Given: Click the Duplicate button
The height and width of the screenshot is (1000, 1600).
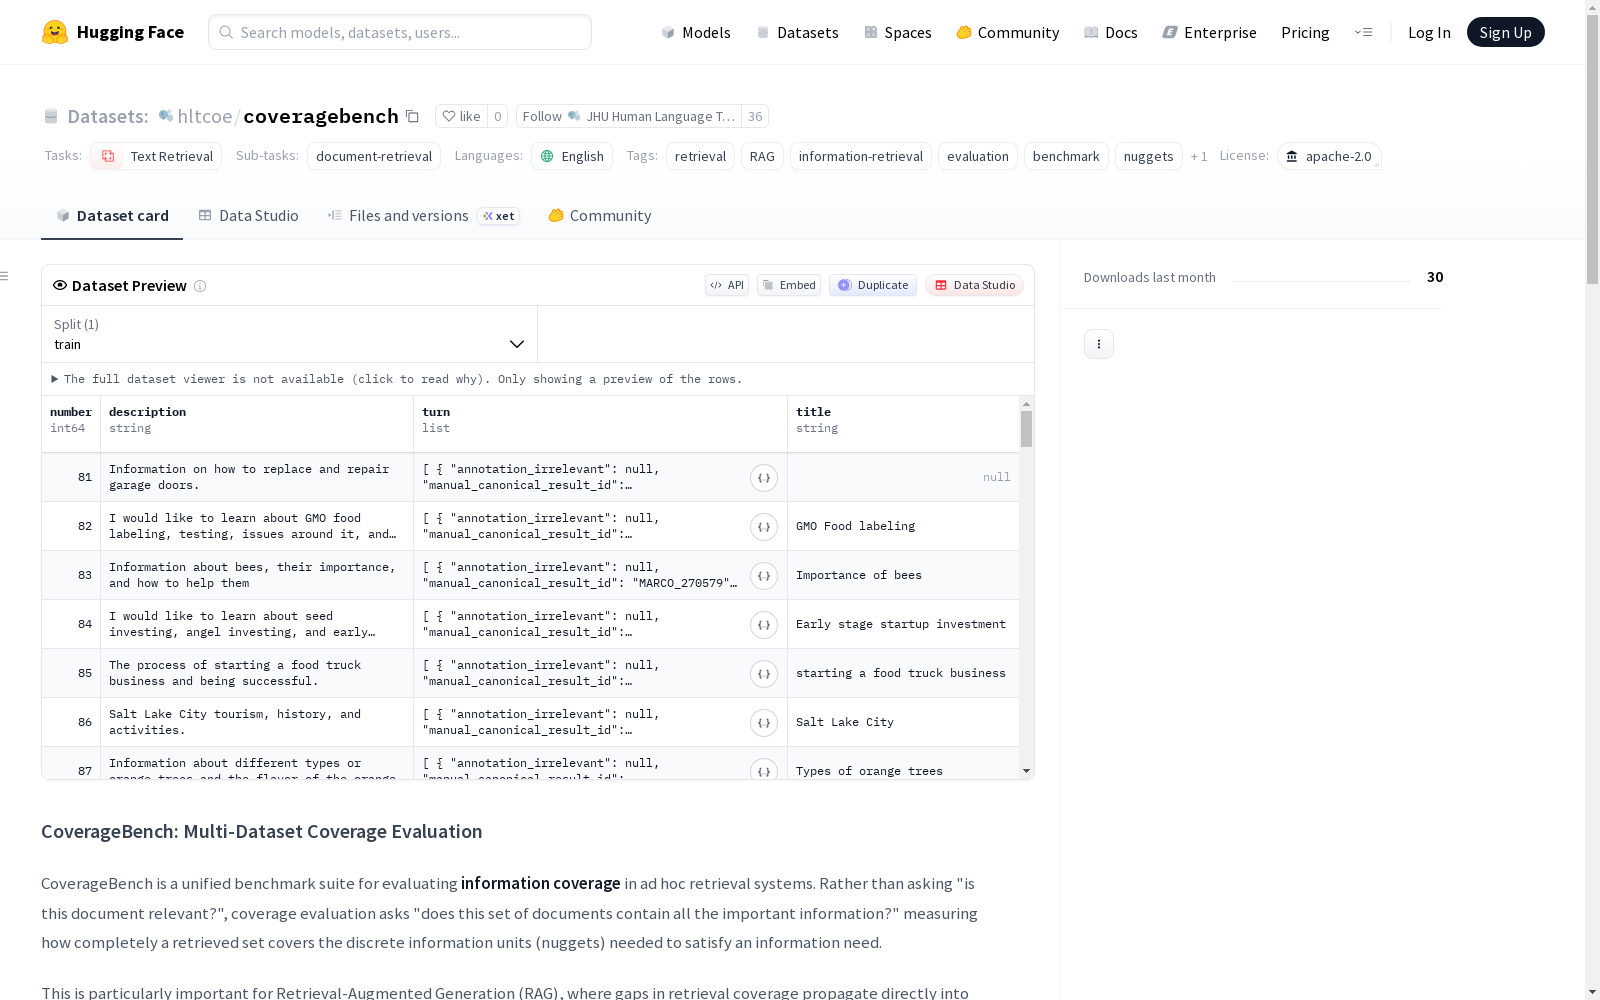Looking at the screenshot, I should click(x=873, y=285).
